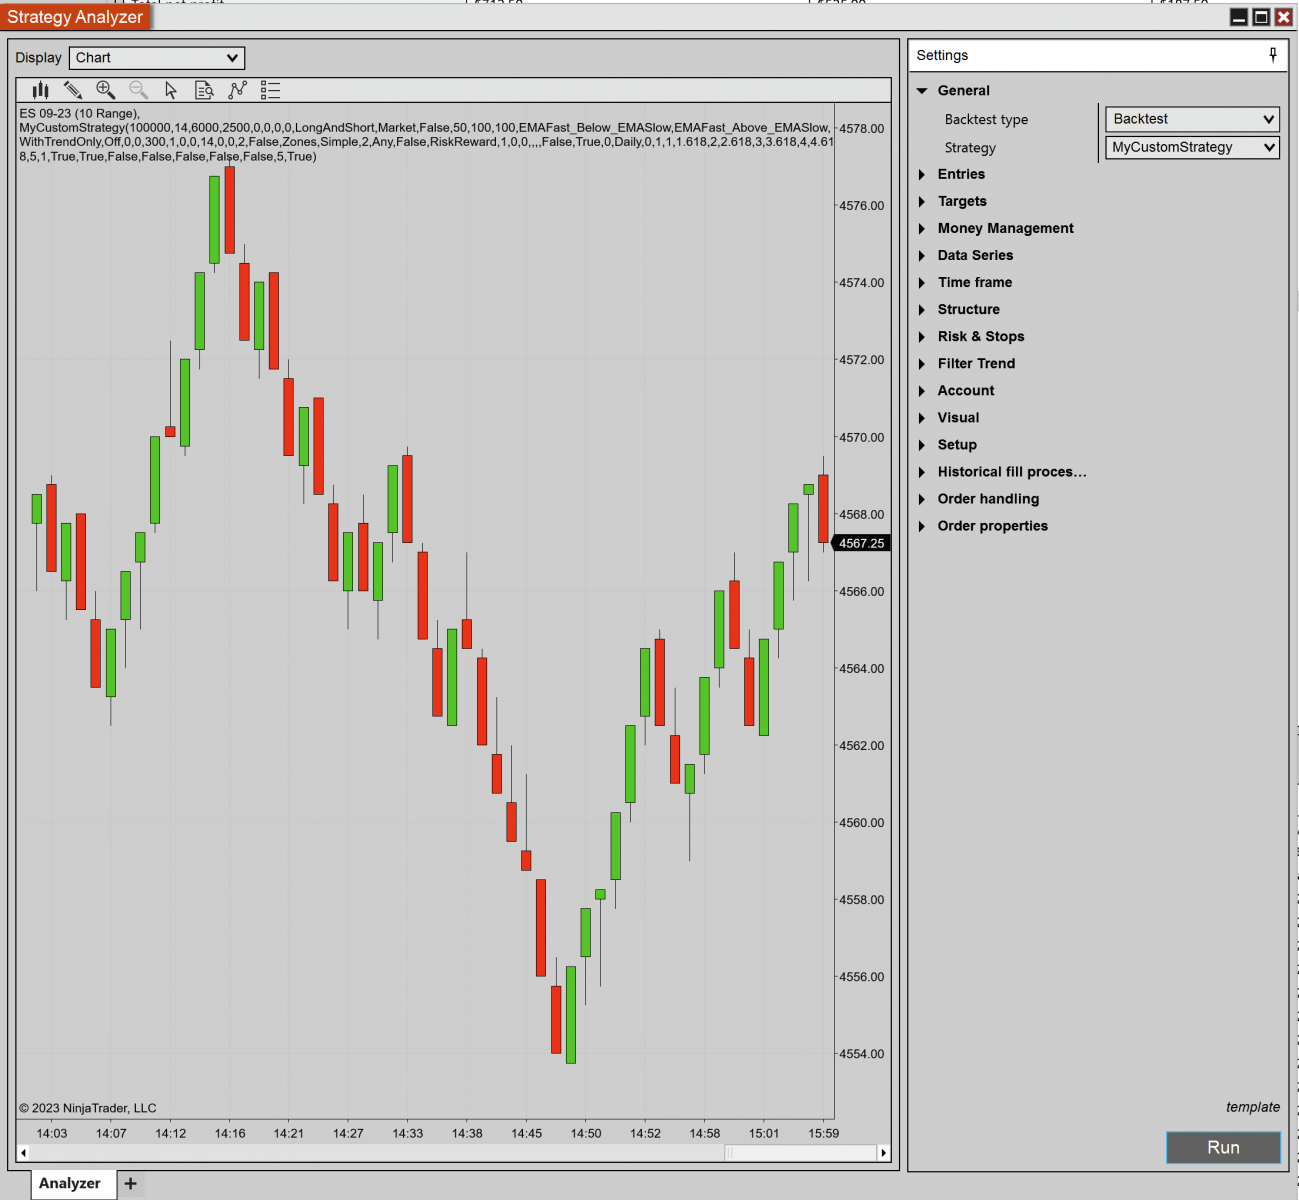Open the Backtest type dropdown

coord(1192,119)
